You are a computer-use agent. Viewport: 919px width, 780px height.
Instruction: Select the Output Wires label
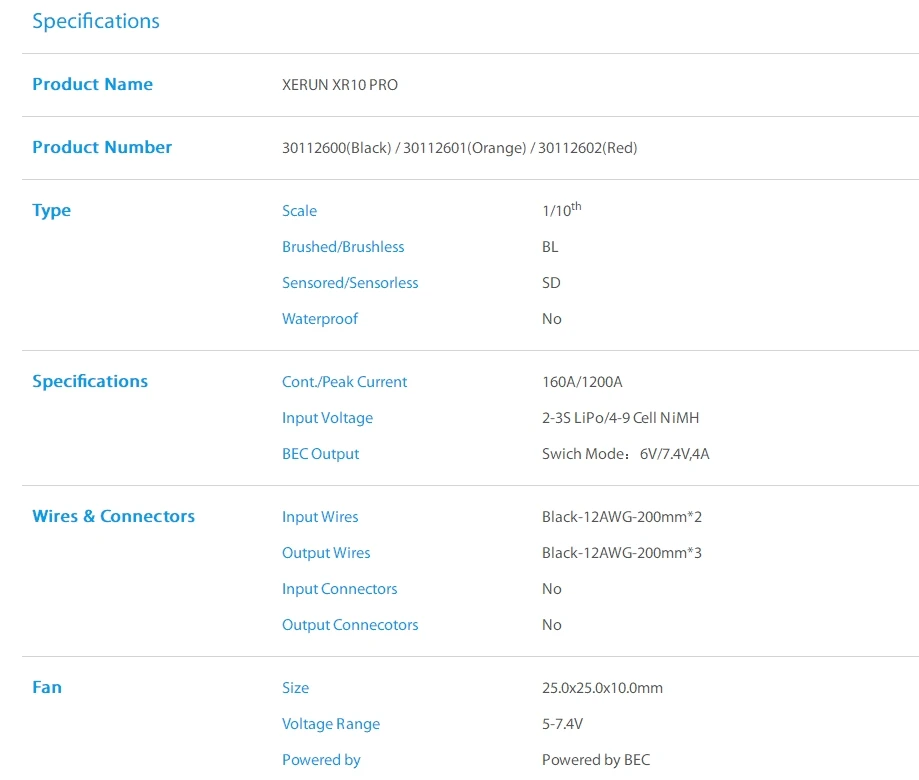pos(326,553)
